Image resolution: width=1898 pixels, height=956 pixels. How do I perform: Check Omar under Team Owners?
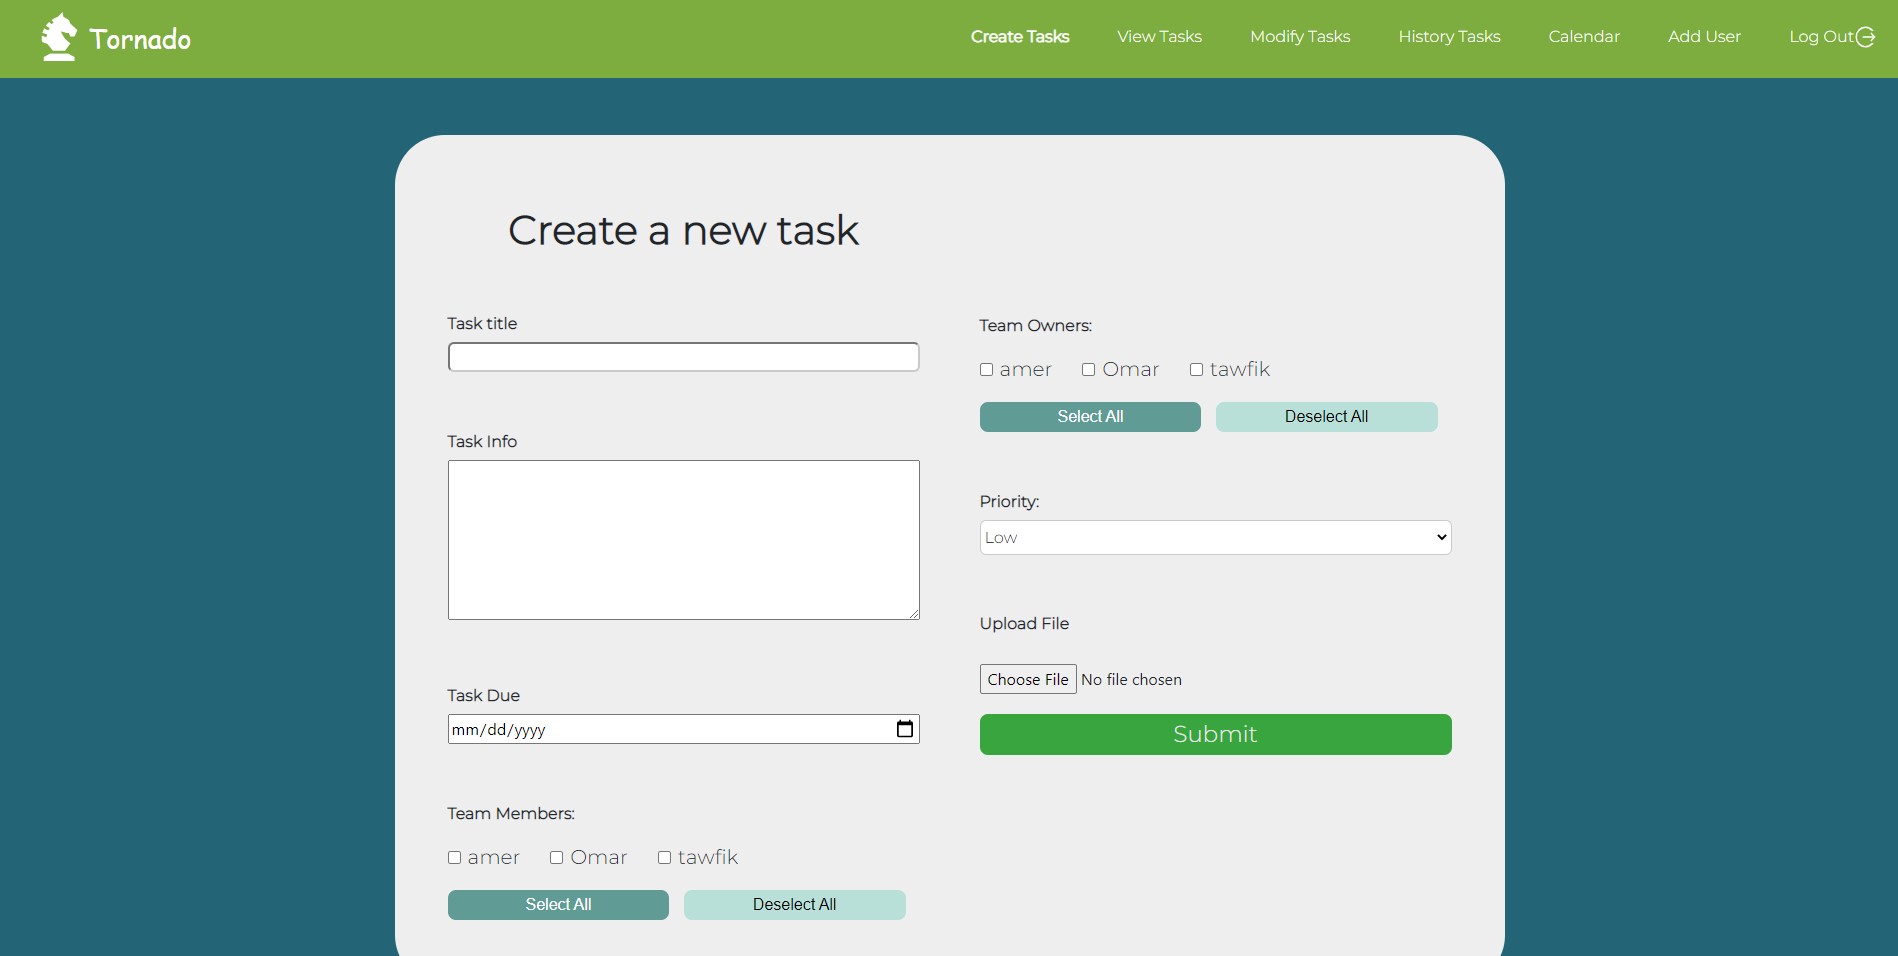click(1088, 370)
